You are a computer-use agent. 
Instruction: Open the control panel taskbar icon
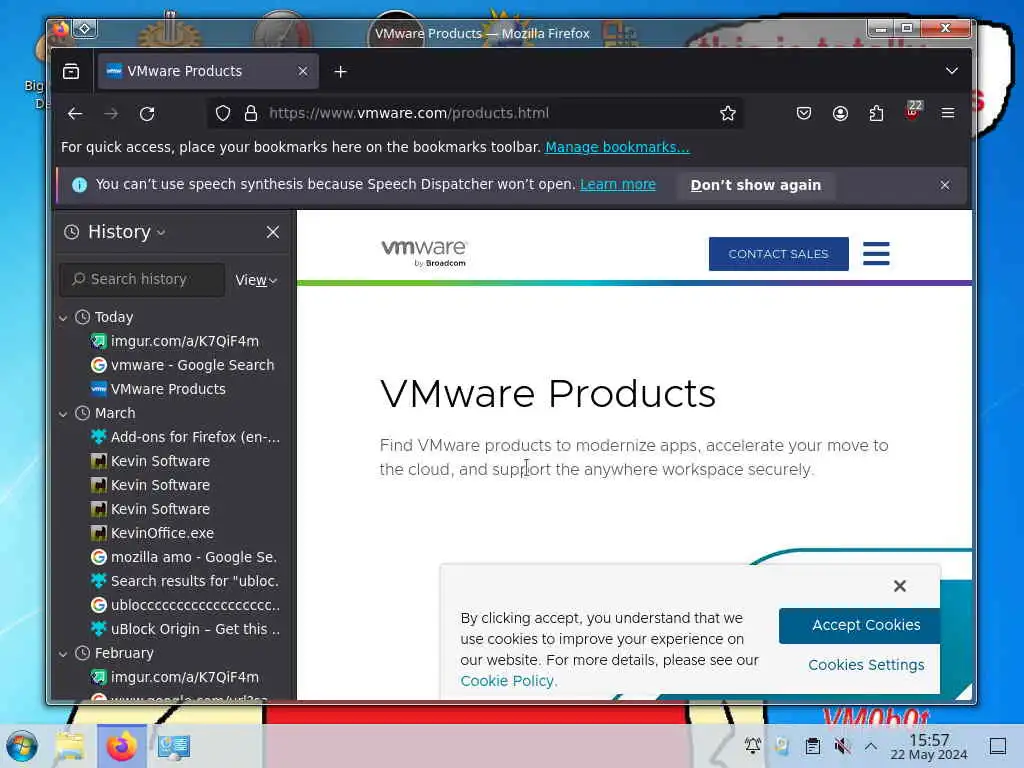tap(174, 746)
